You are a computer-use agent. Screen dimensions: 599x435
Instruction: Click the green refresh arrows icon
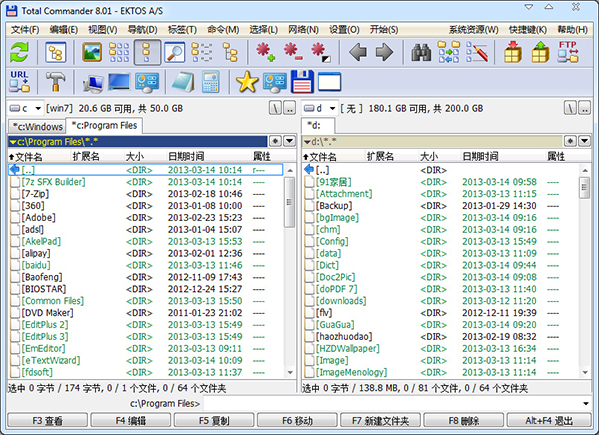[x=19, y=52]
